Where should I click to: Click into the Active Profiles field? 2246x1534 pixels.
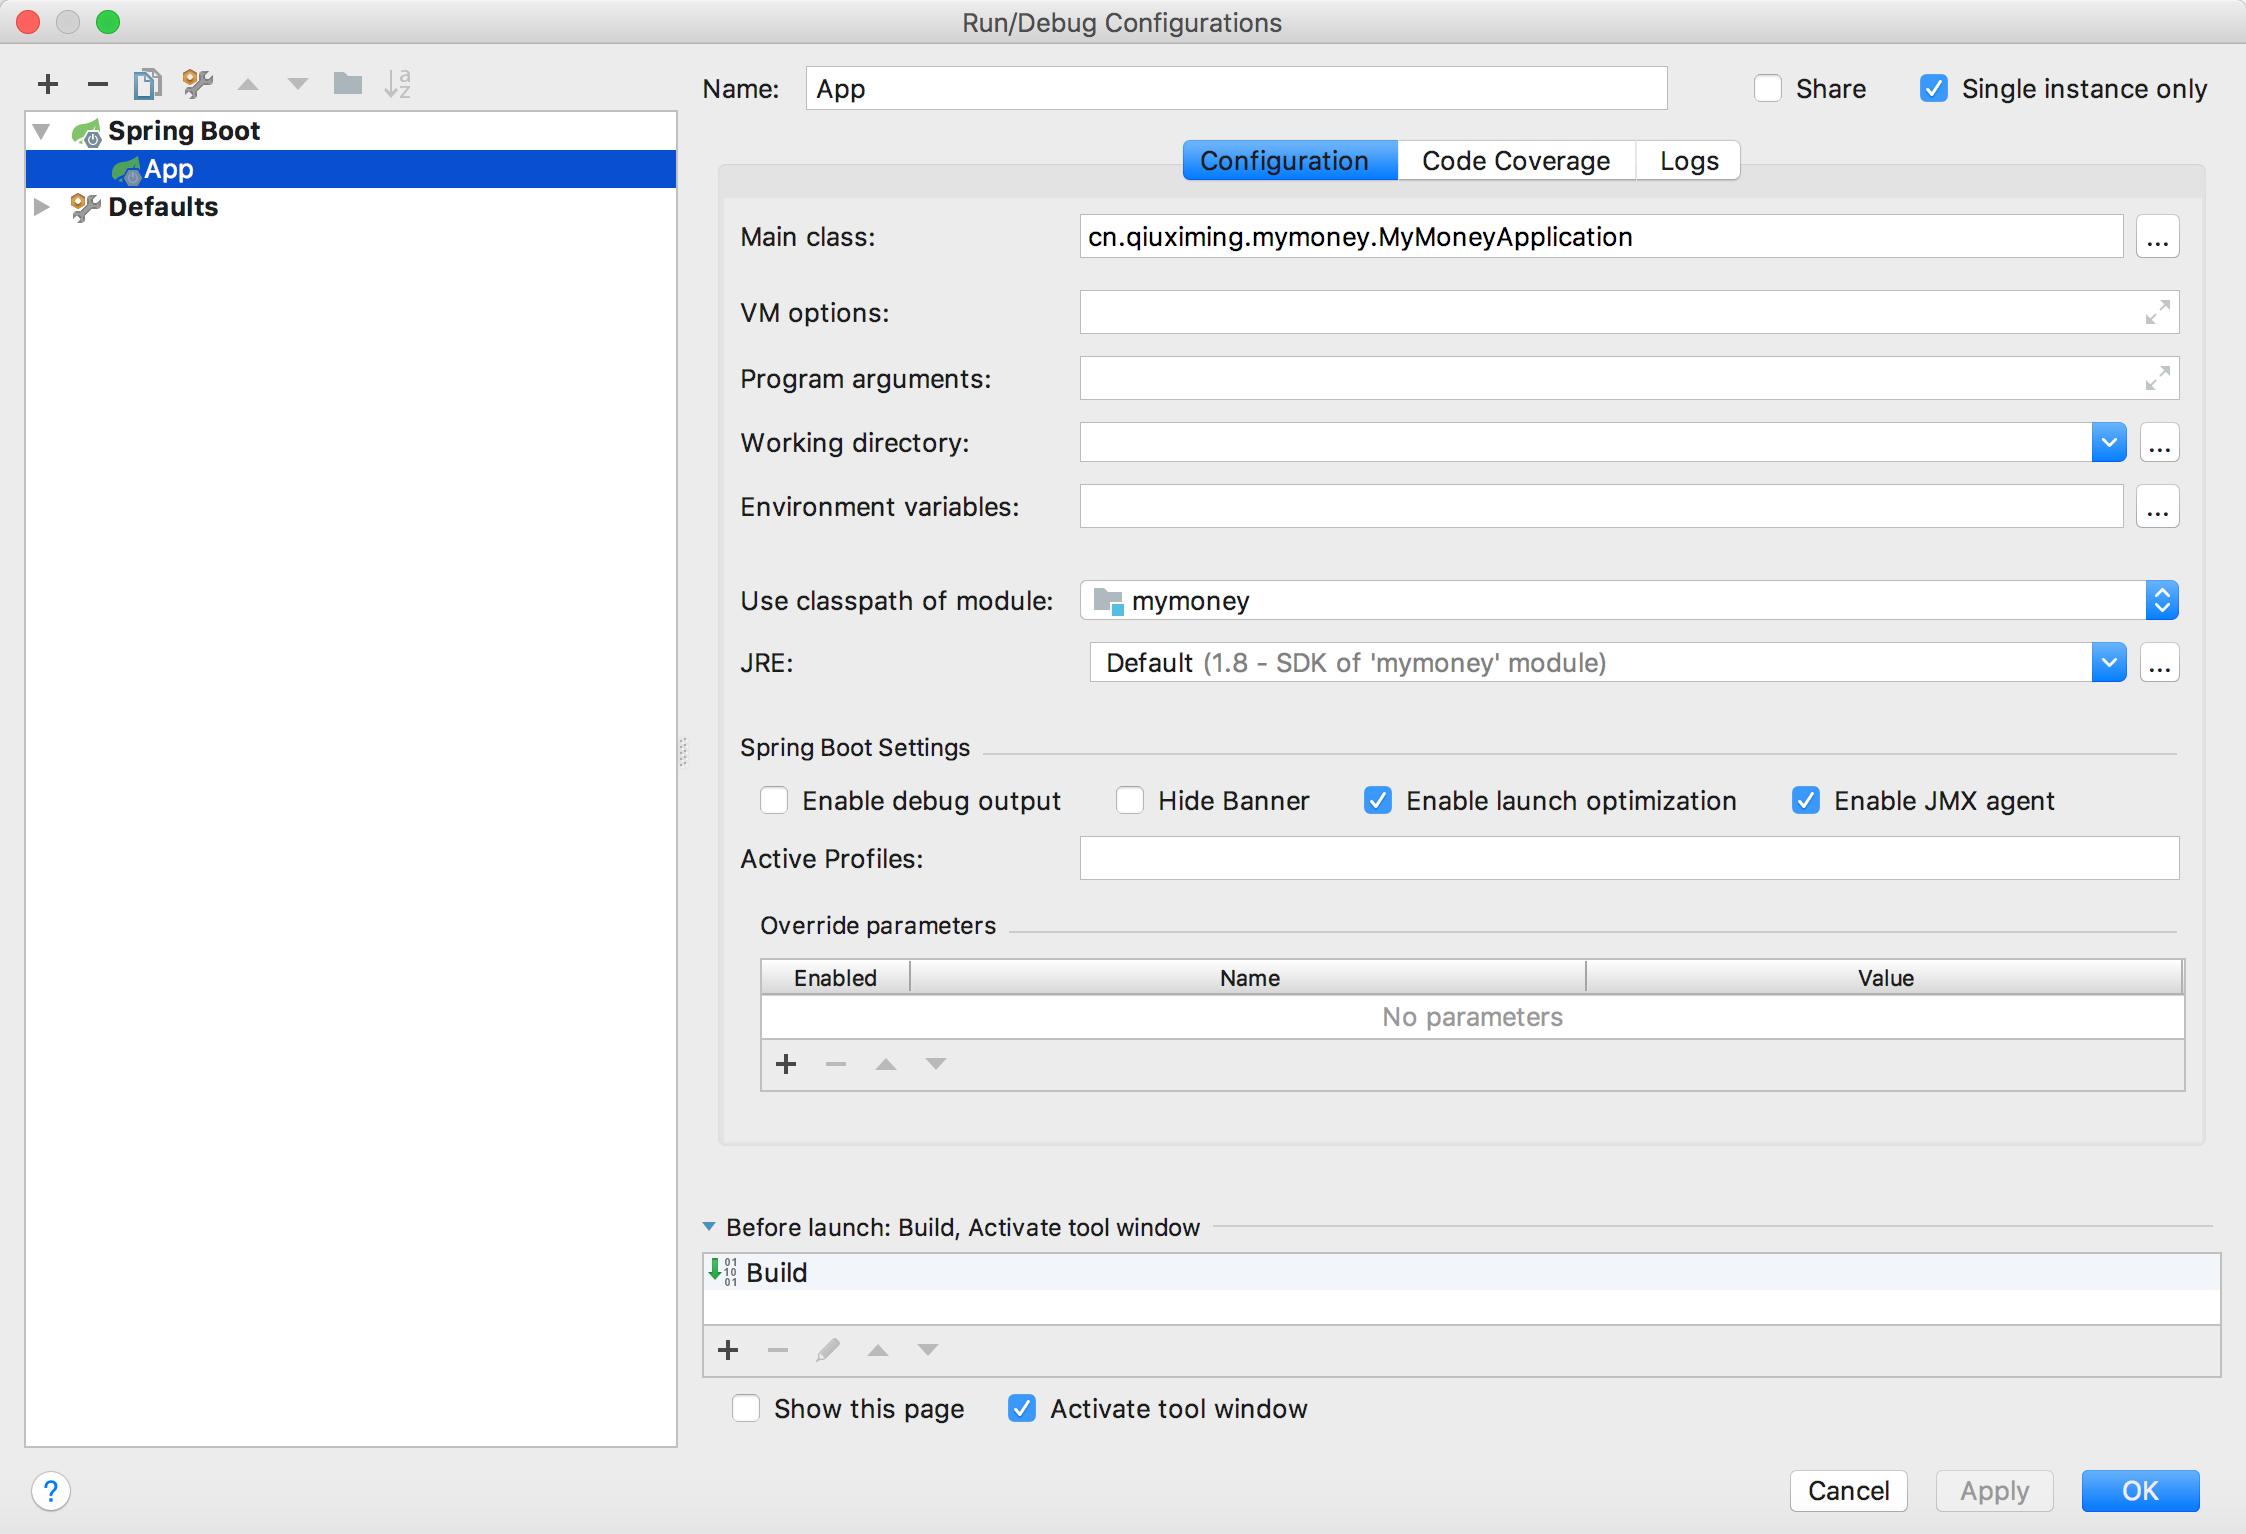pos(1628,859)
